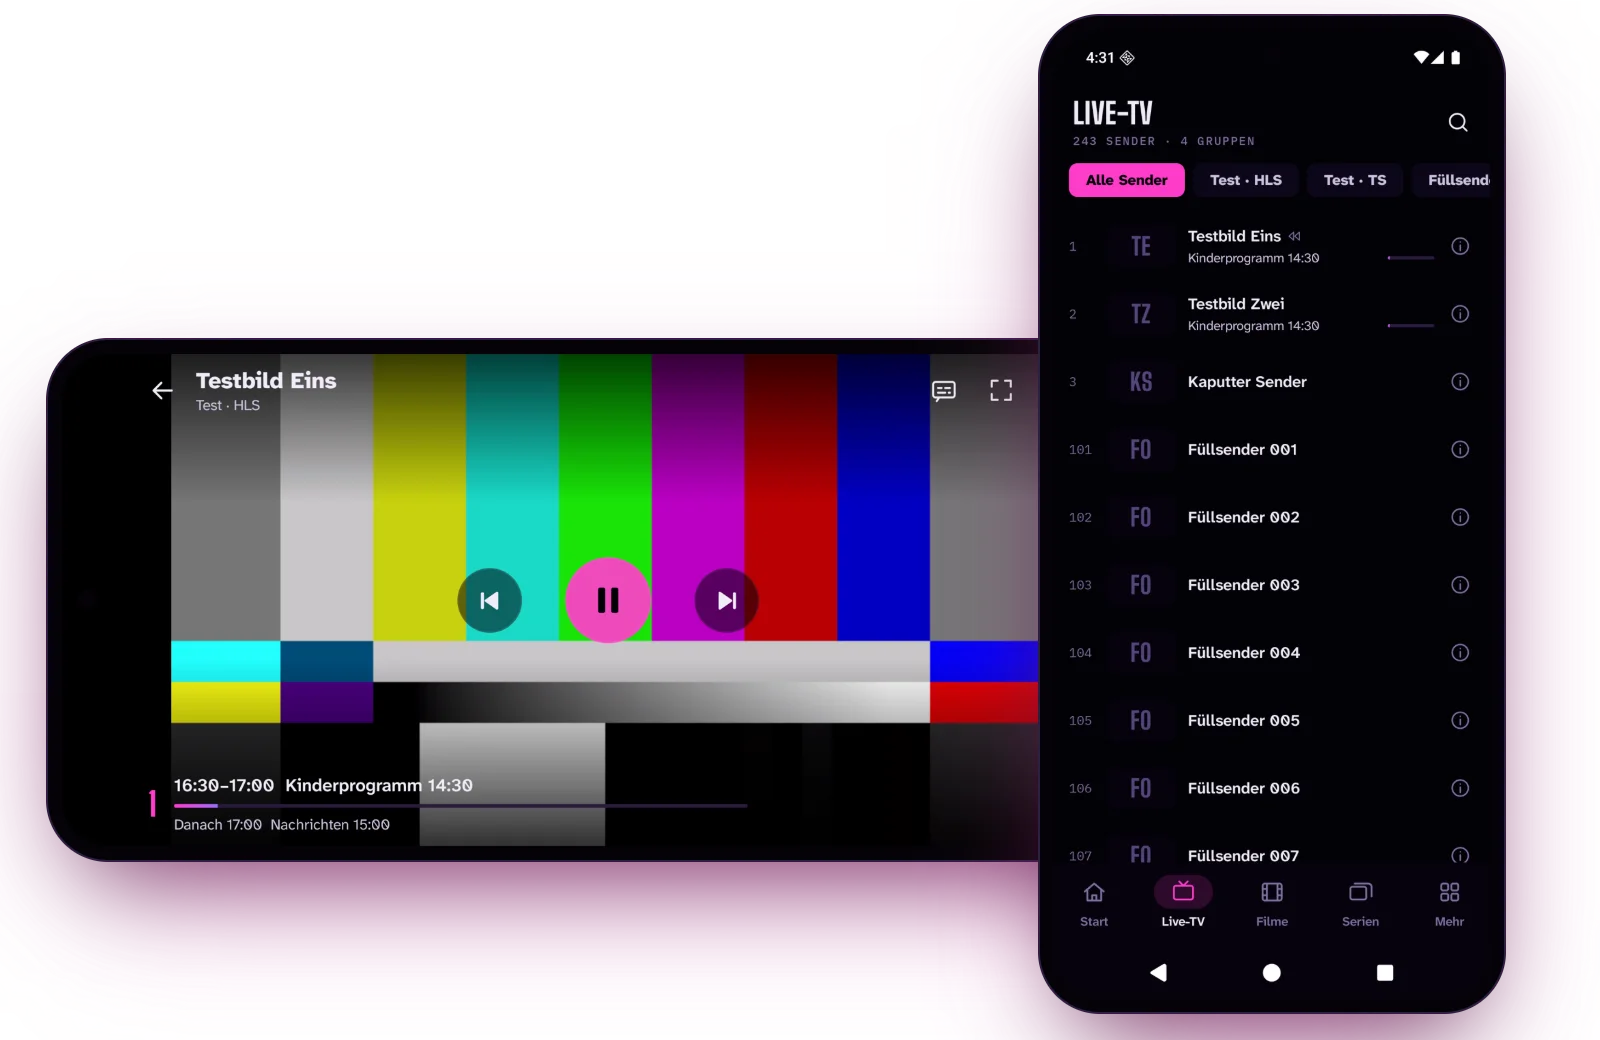Open info for Füllsender 006

pos(1460,789)
